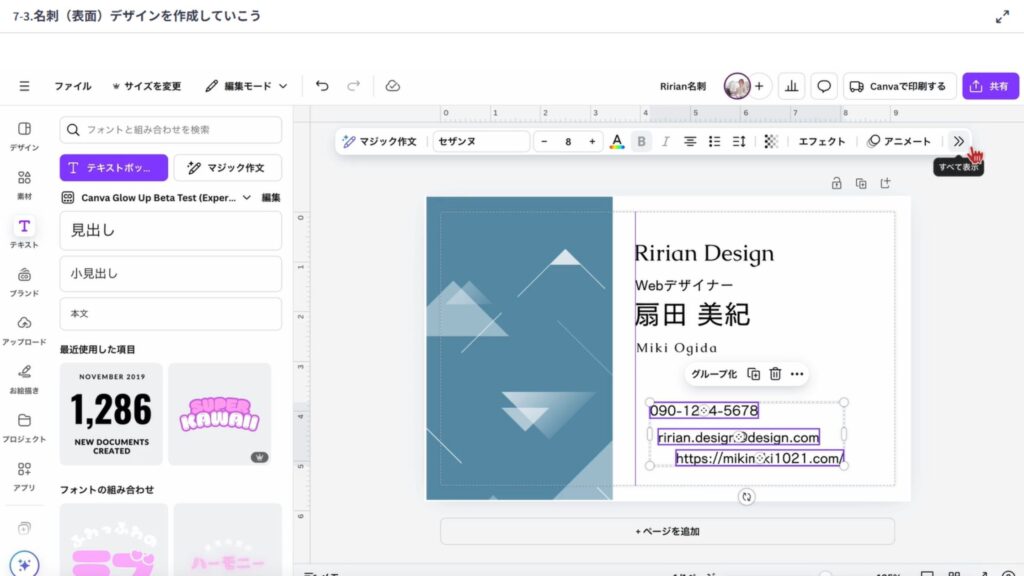Open the hamburger main menu
Image resolution: width=1024 pixels, height=576 pixels.
[x=24, y=86]
